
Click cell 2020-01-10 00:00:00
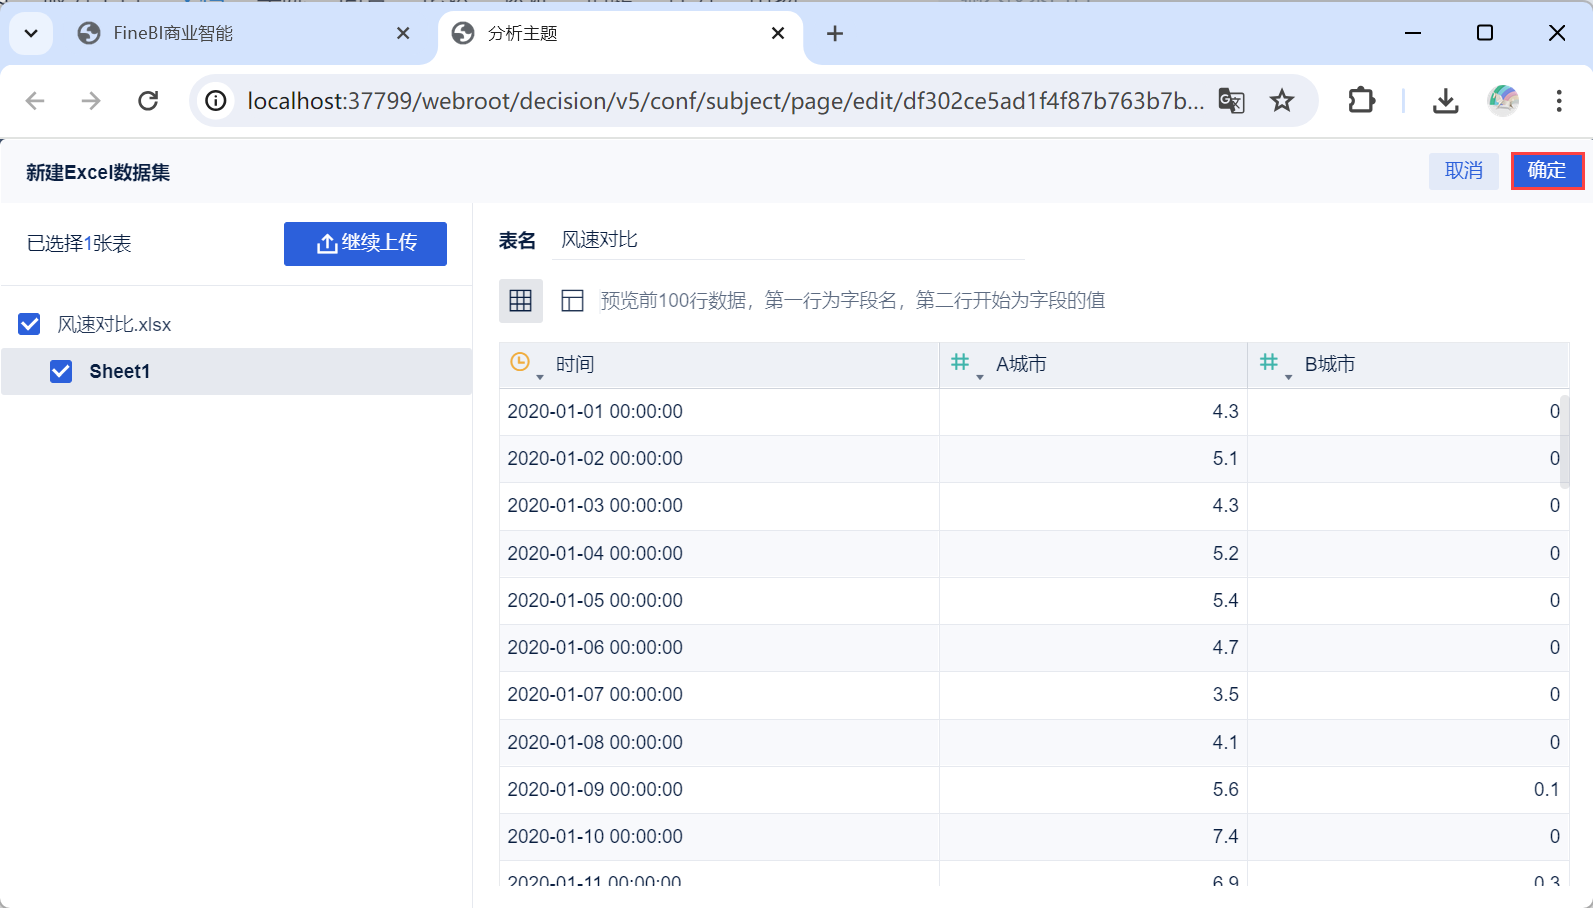tap(720, 837)
